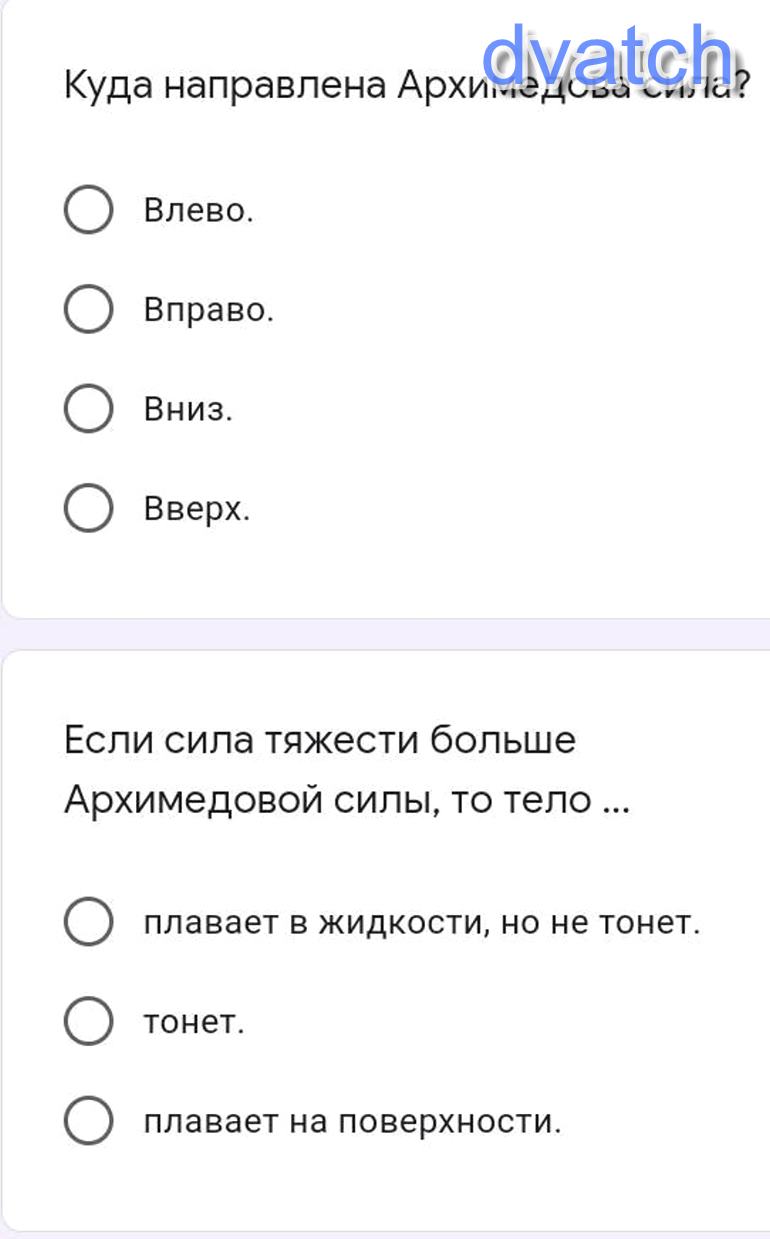Tap the 'Вниз.' option text
This screenshot has height=1239, width=770.
[x=188, y=410]
